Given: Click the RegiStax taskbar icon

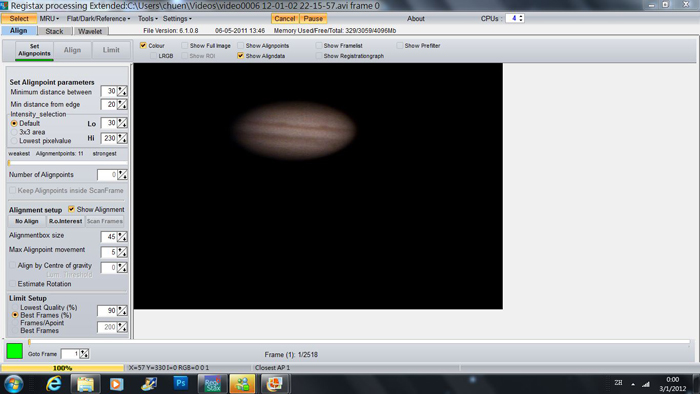Looking at the screenshot, I should 212,384.
